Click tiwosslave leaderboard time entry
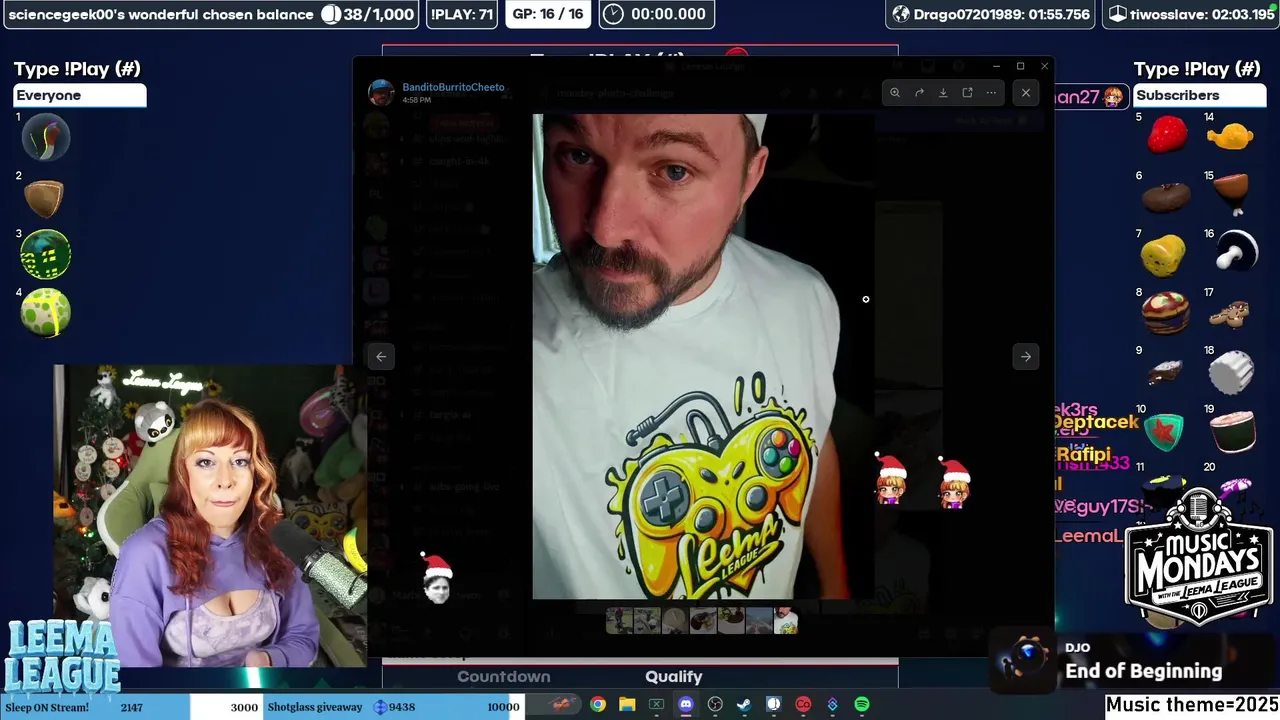This screenshot has height=720, width=1280. 1191,14
